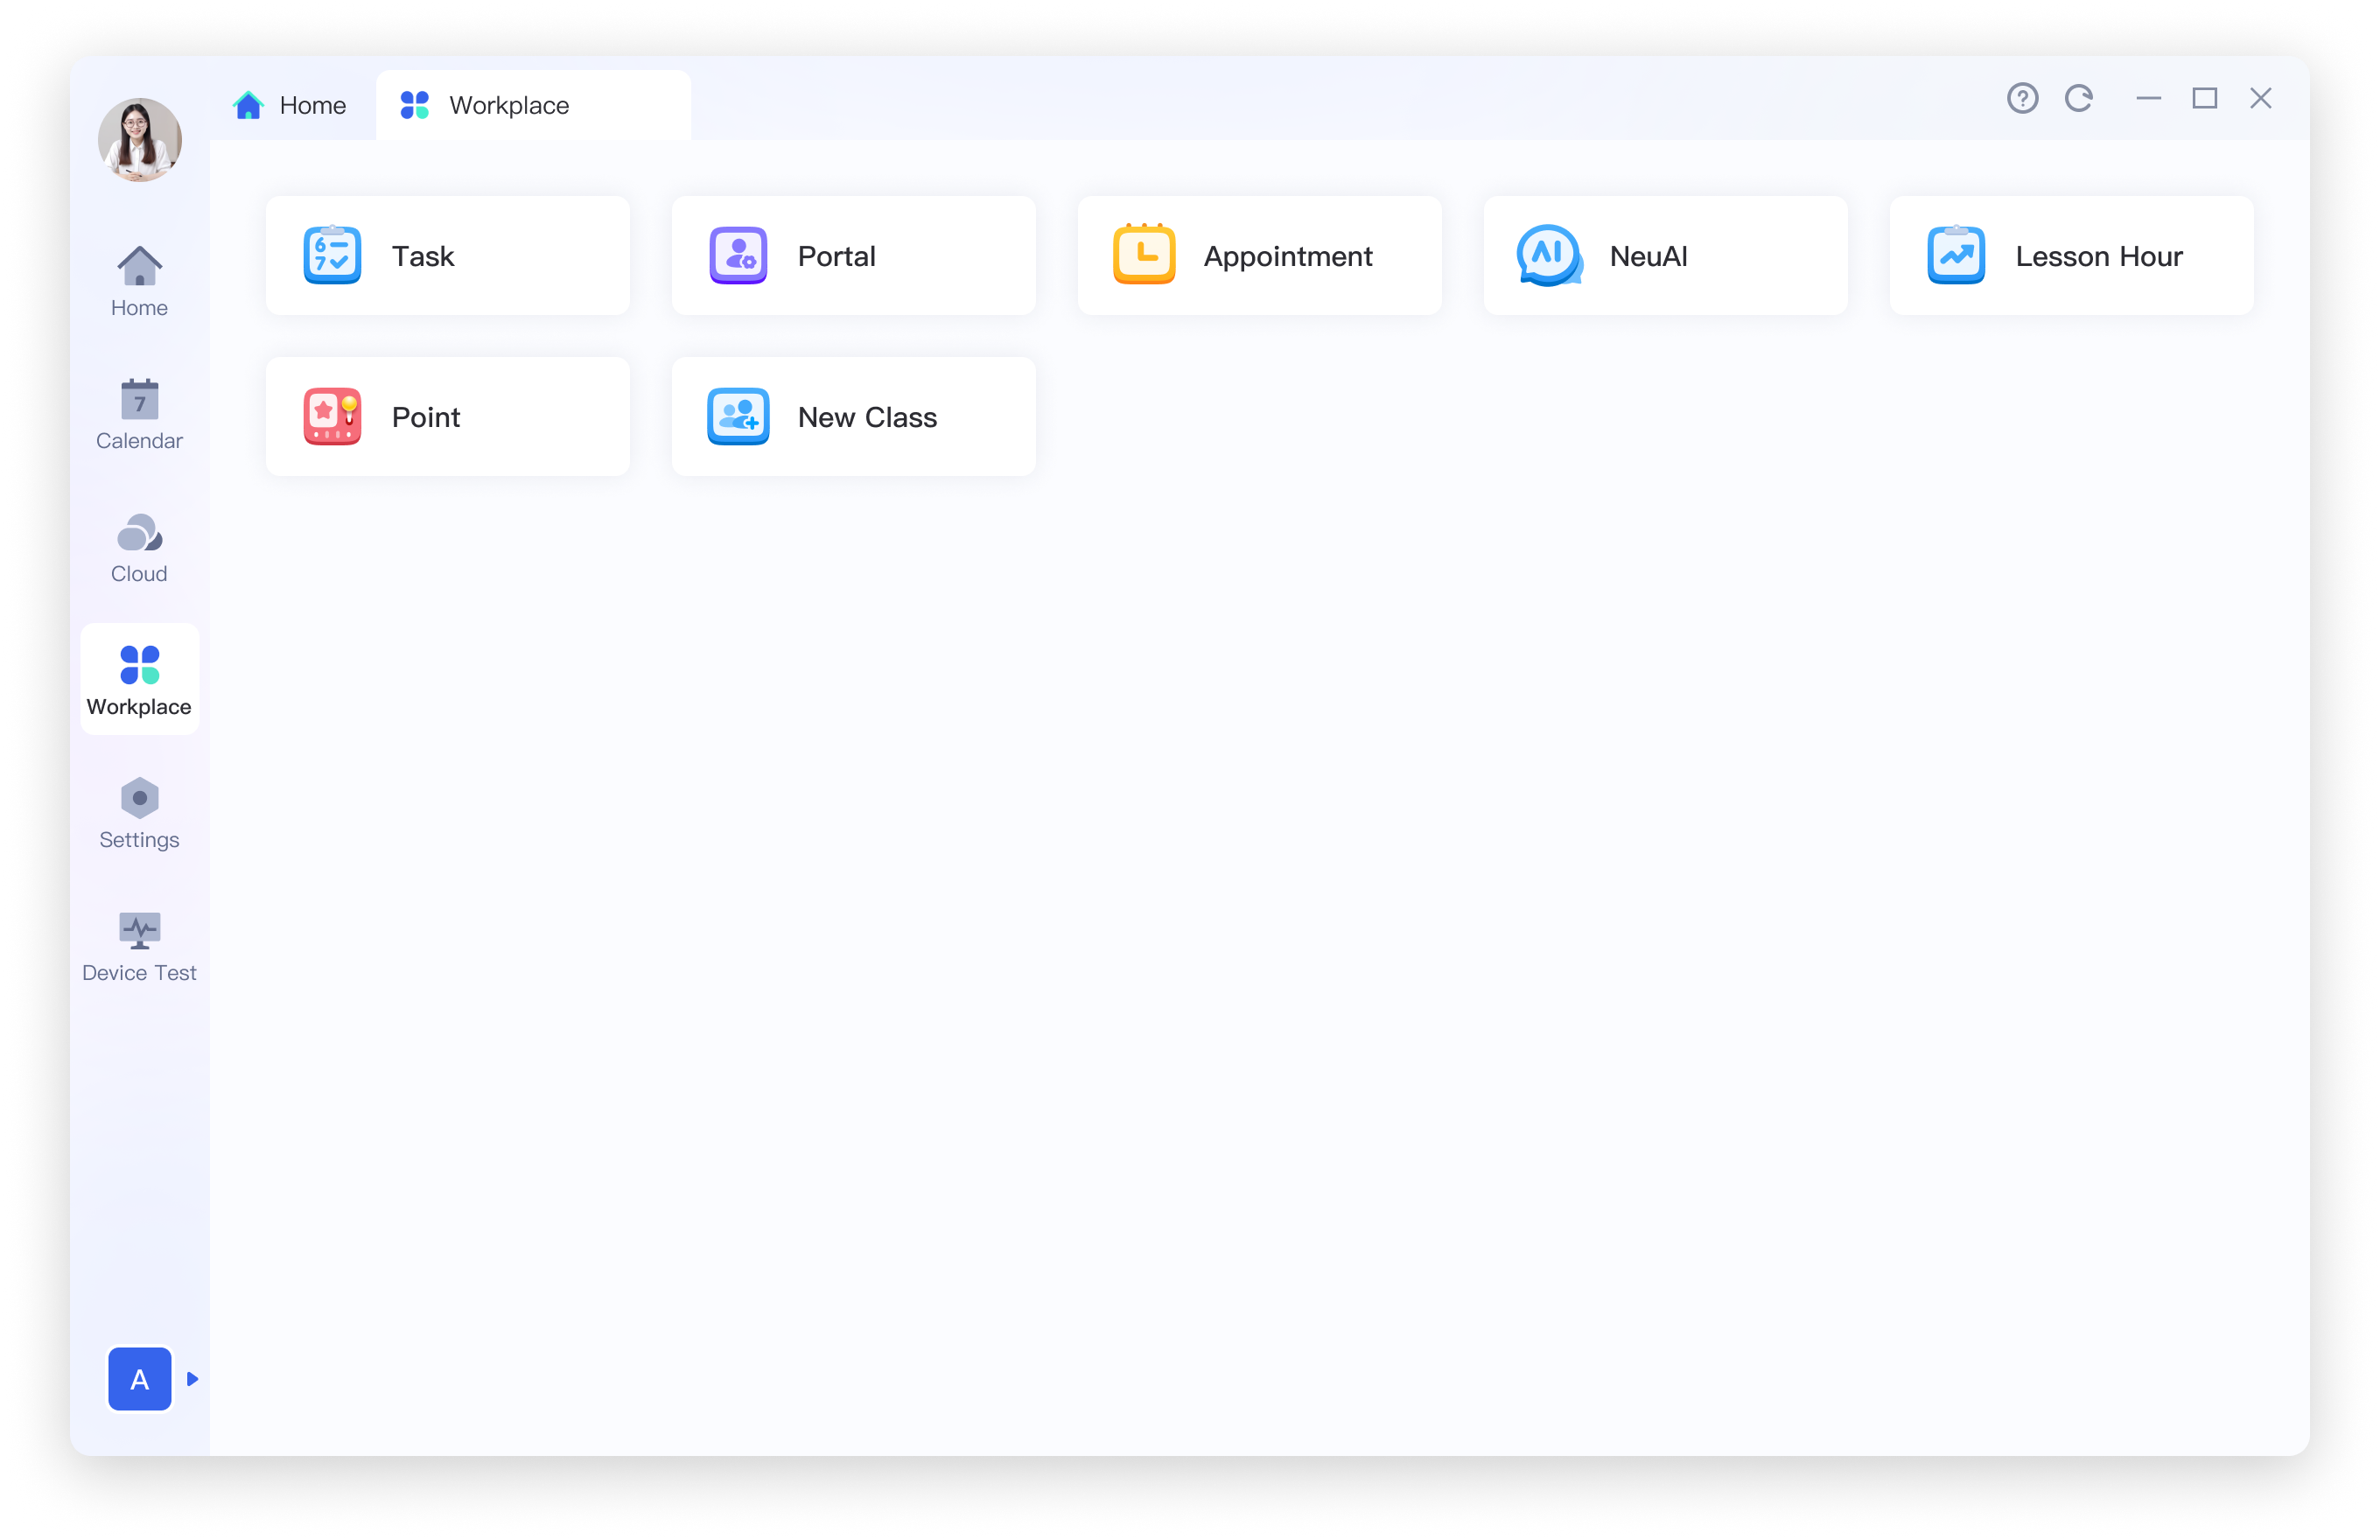The image size is (2380, 1540).
Task: Launch the Portal app
Action: (x=853, y=256)
